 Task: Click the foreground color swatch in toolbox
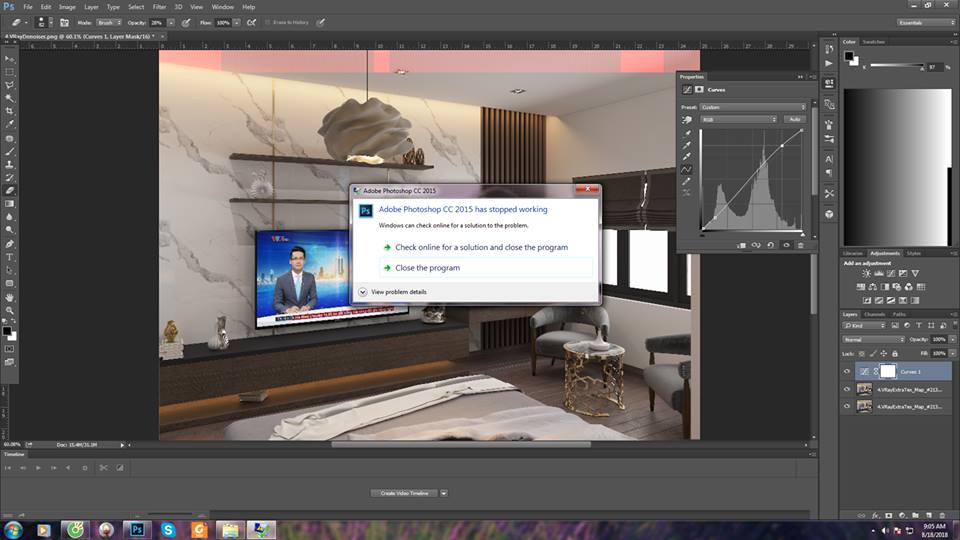7,330
